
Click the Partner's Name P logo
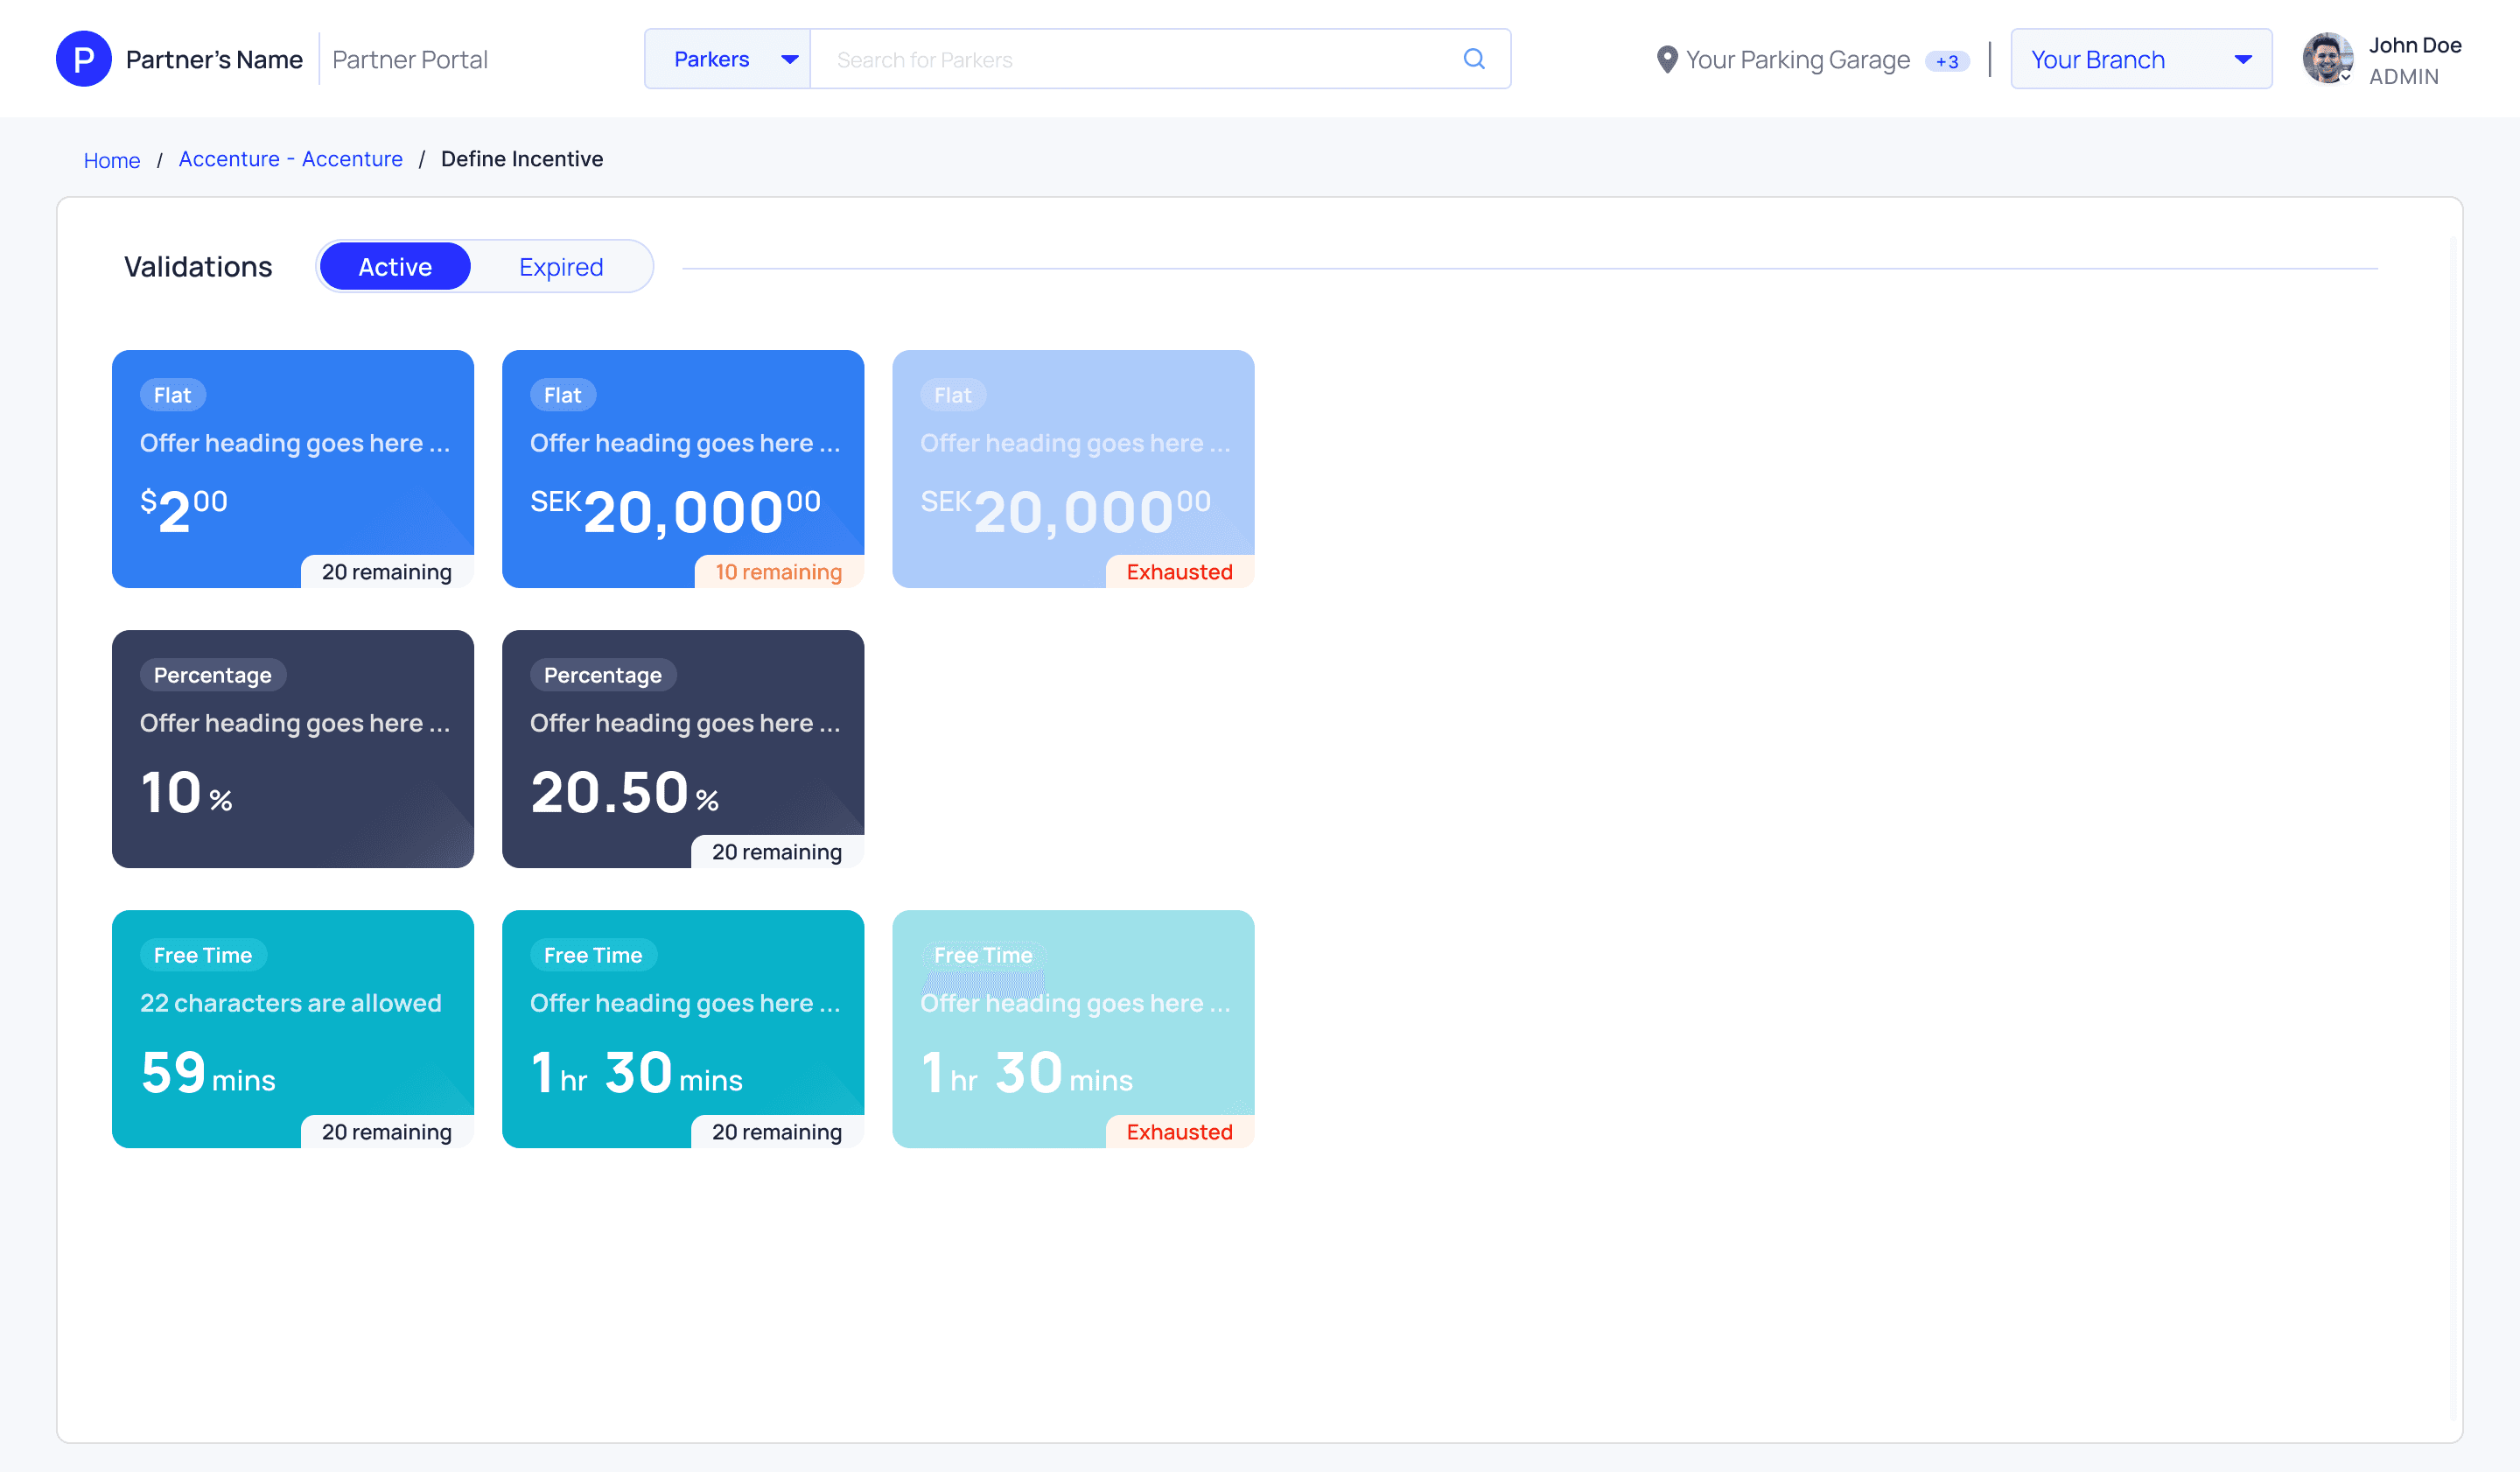coord(84,59)
